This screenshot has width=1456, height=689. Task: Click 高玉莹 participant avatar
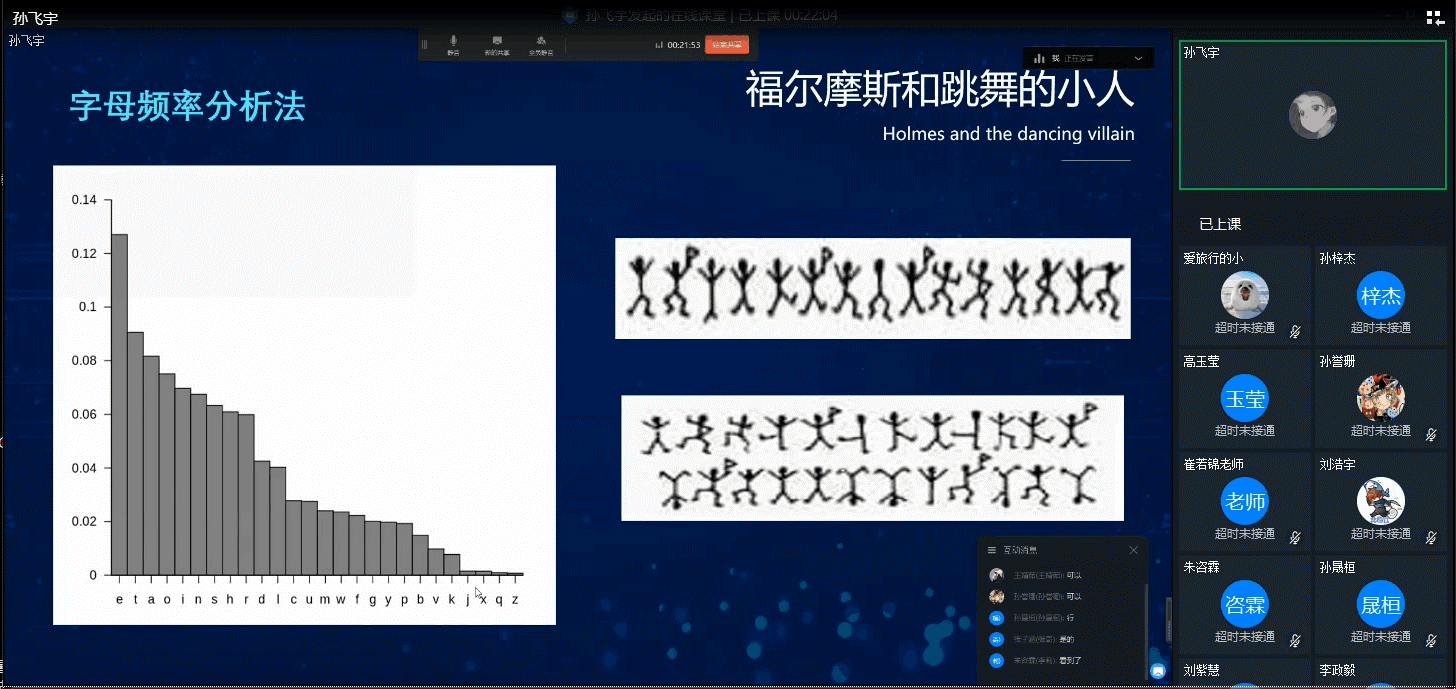coord(1244,398)
